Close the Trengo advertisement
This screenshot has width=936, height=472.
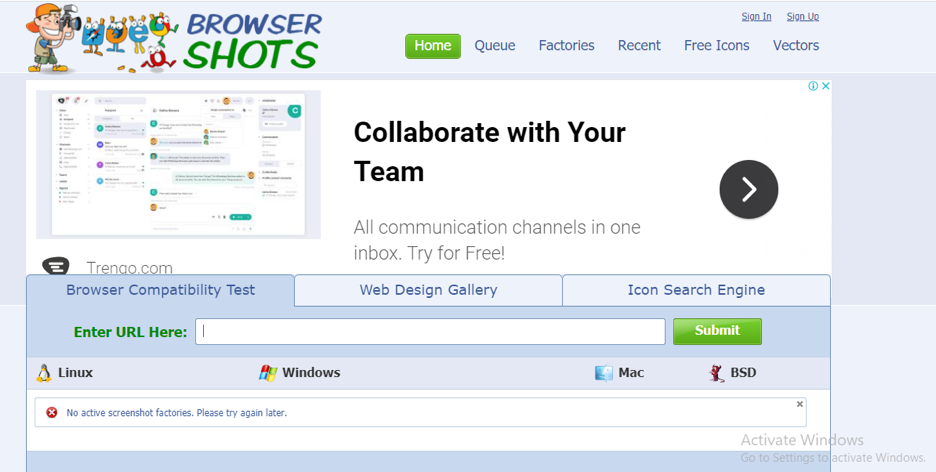pyautogui.click(x=826, y=86)
